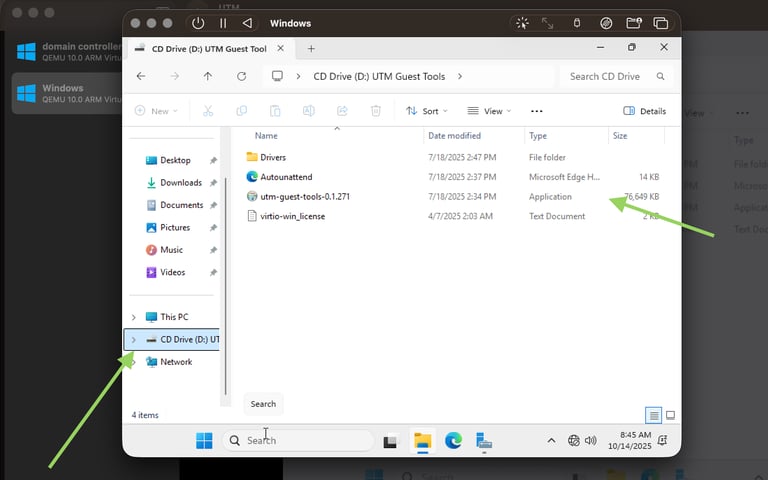Click the Delete trash icon
The image size is (768, 480).
point(376,111)
